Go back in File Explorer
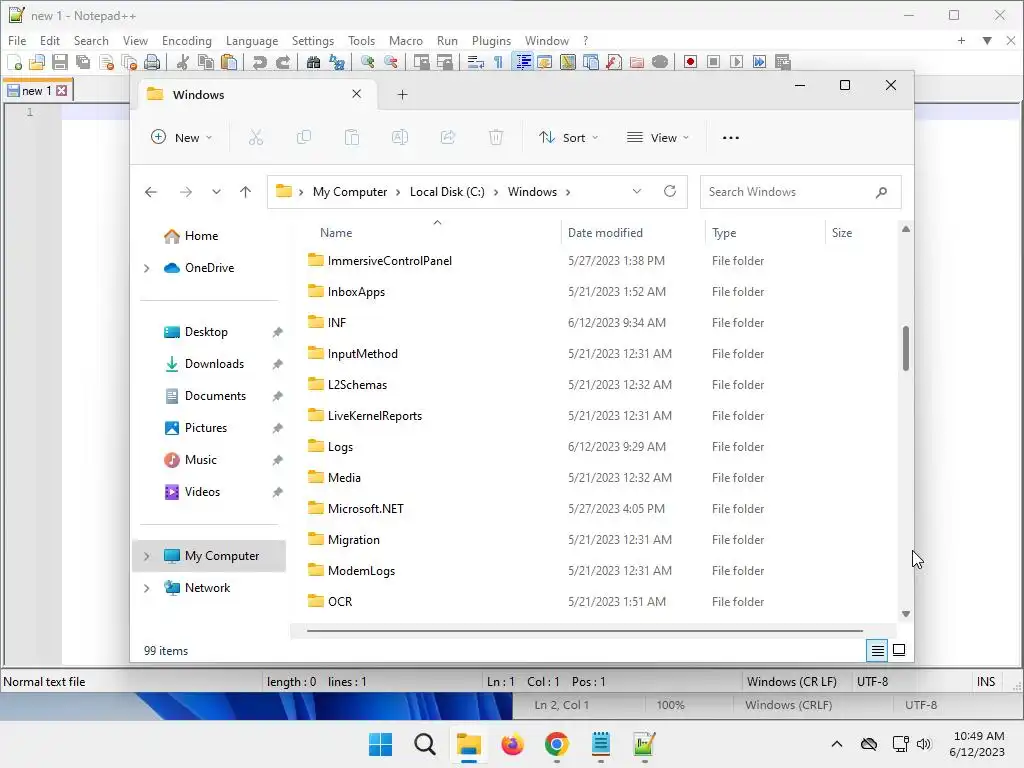Viewport: 1024px width, 768px height. (x=151, y=192)
